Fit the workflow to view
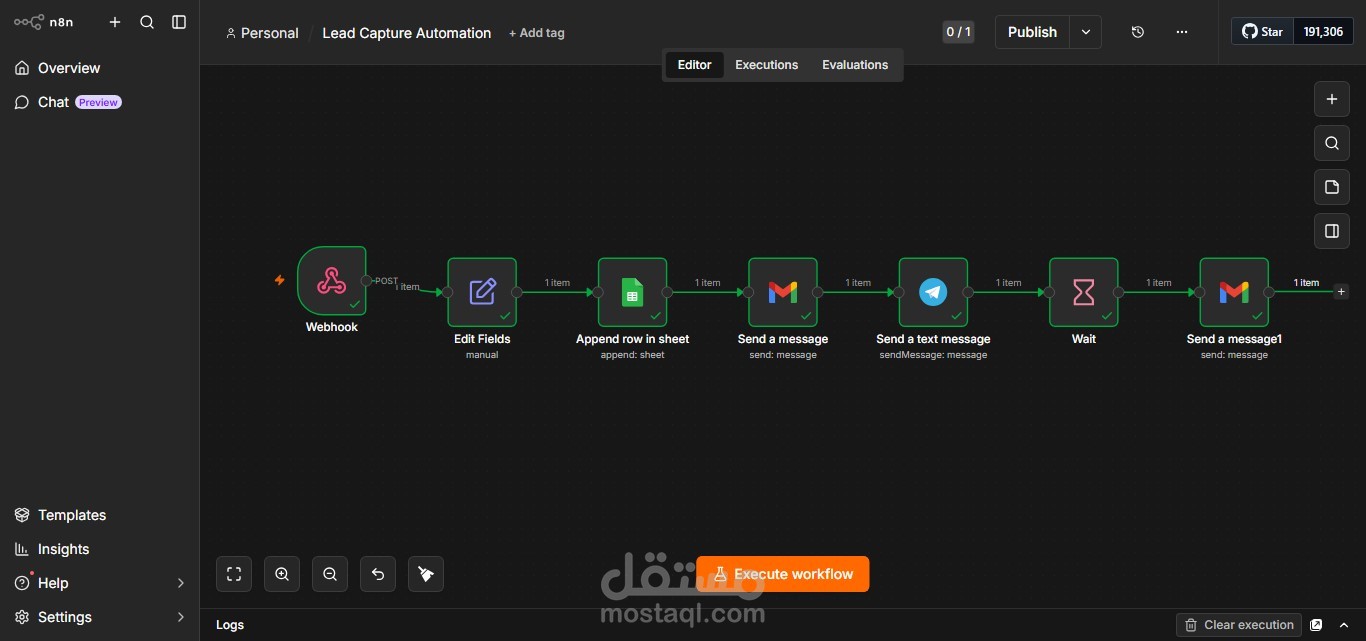The height and width of the screenshot is (641, 1366). [x=234, y=574]
